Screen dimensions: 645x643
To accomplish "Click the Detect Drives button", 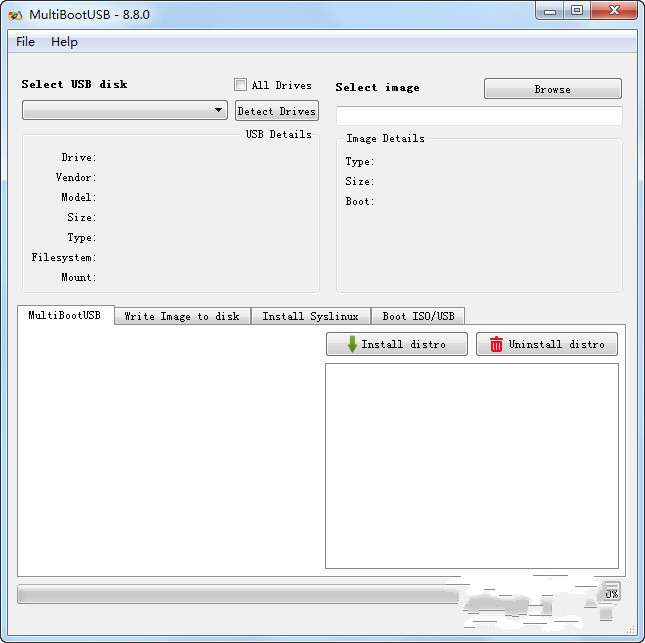I will [277, 111].
